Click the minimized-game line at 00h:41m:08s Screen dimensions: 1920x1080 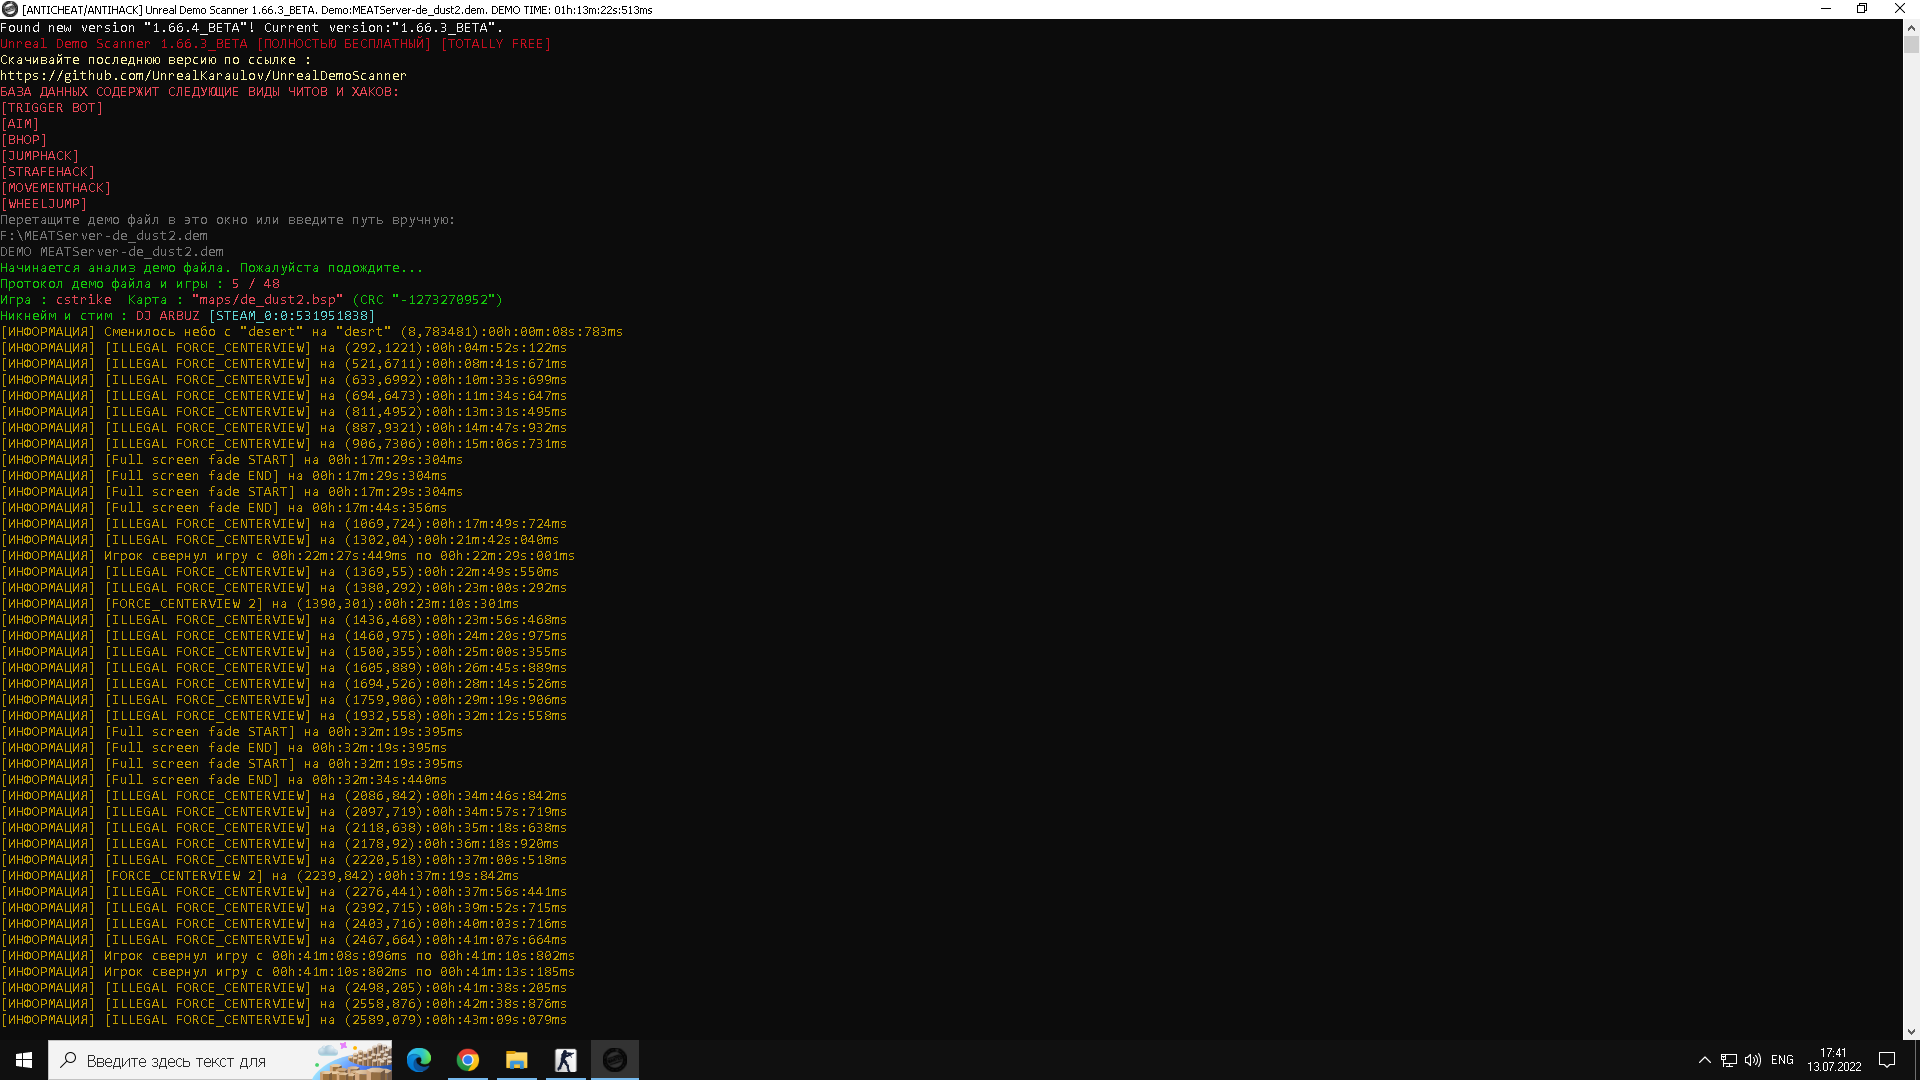tap(288, 956)
